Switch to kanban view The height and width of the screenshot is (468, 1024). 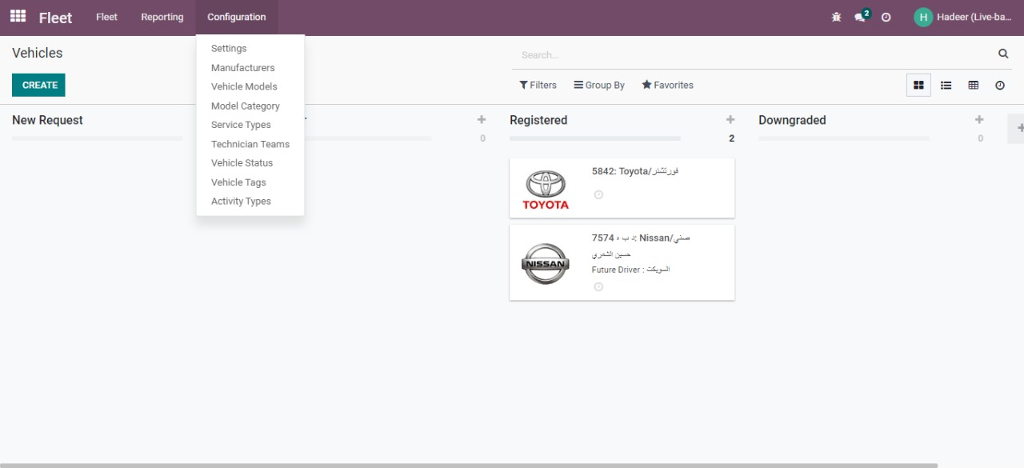[x=918, y=85]
